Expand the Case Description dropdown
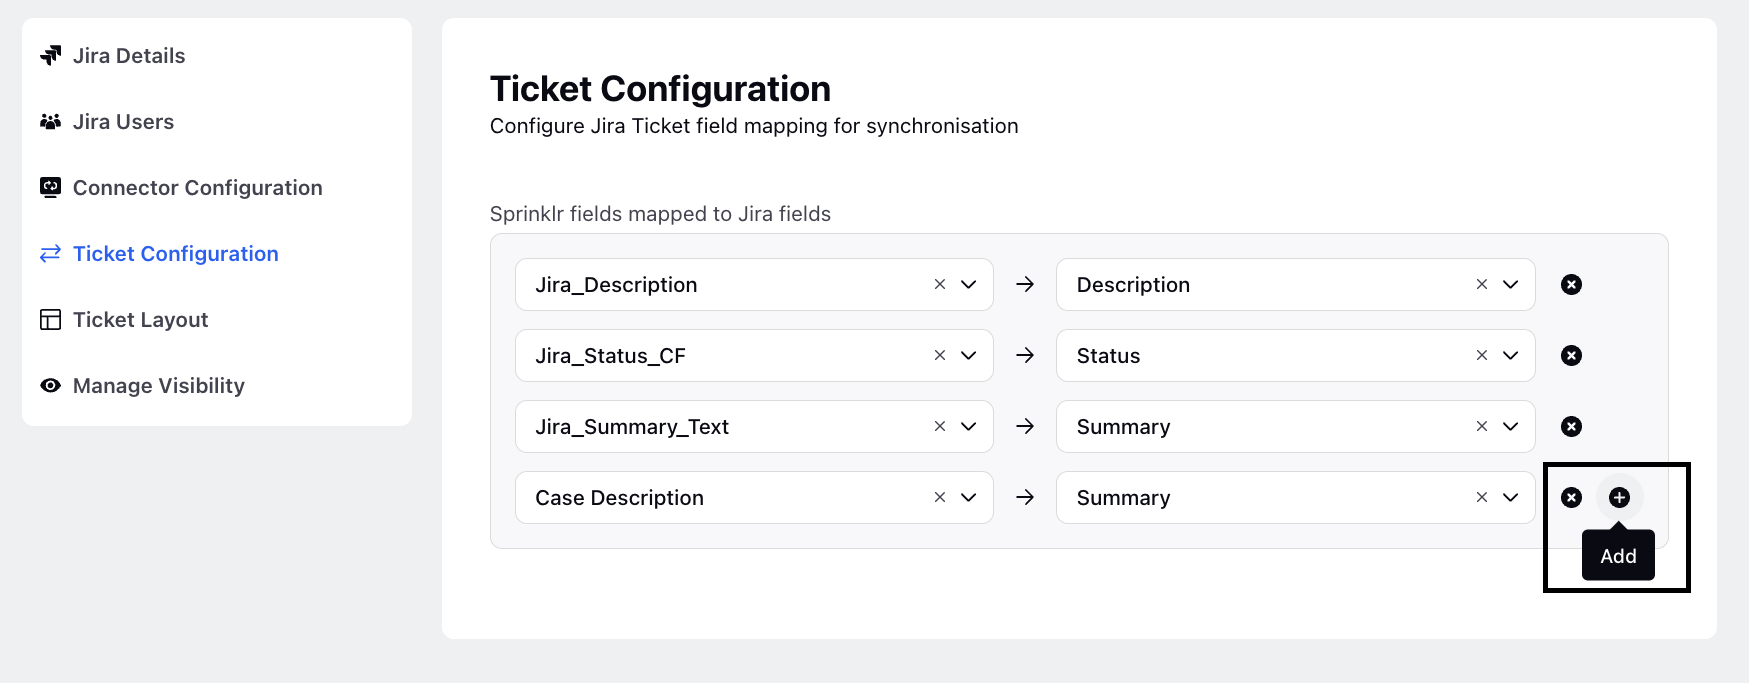 pos(969,498)
